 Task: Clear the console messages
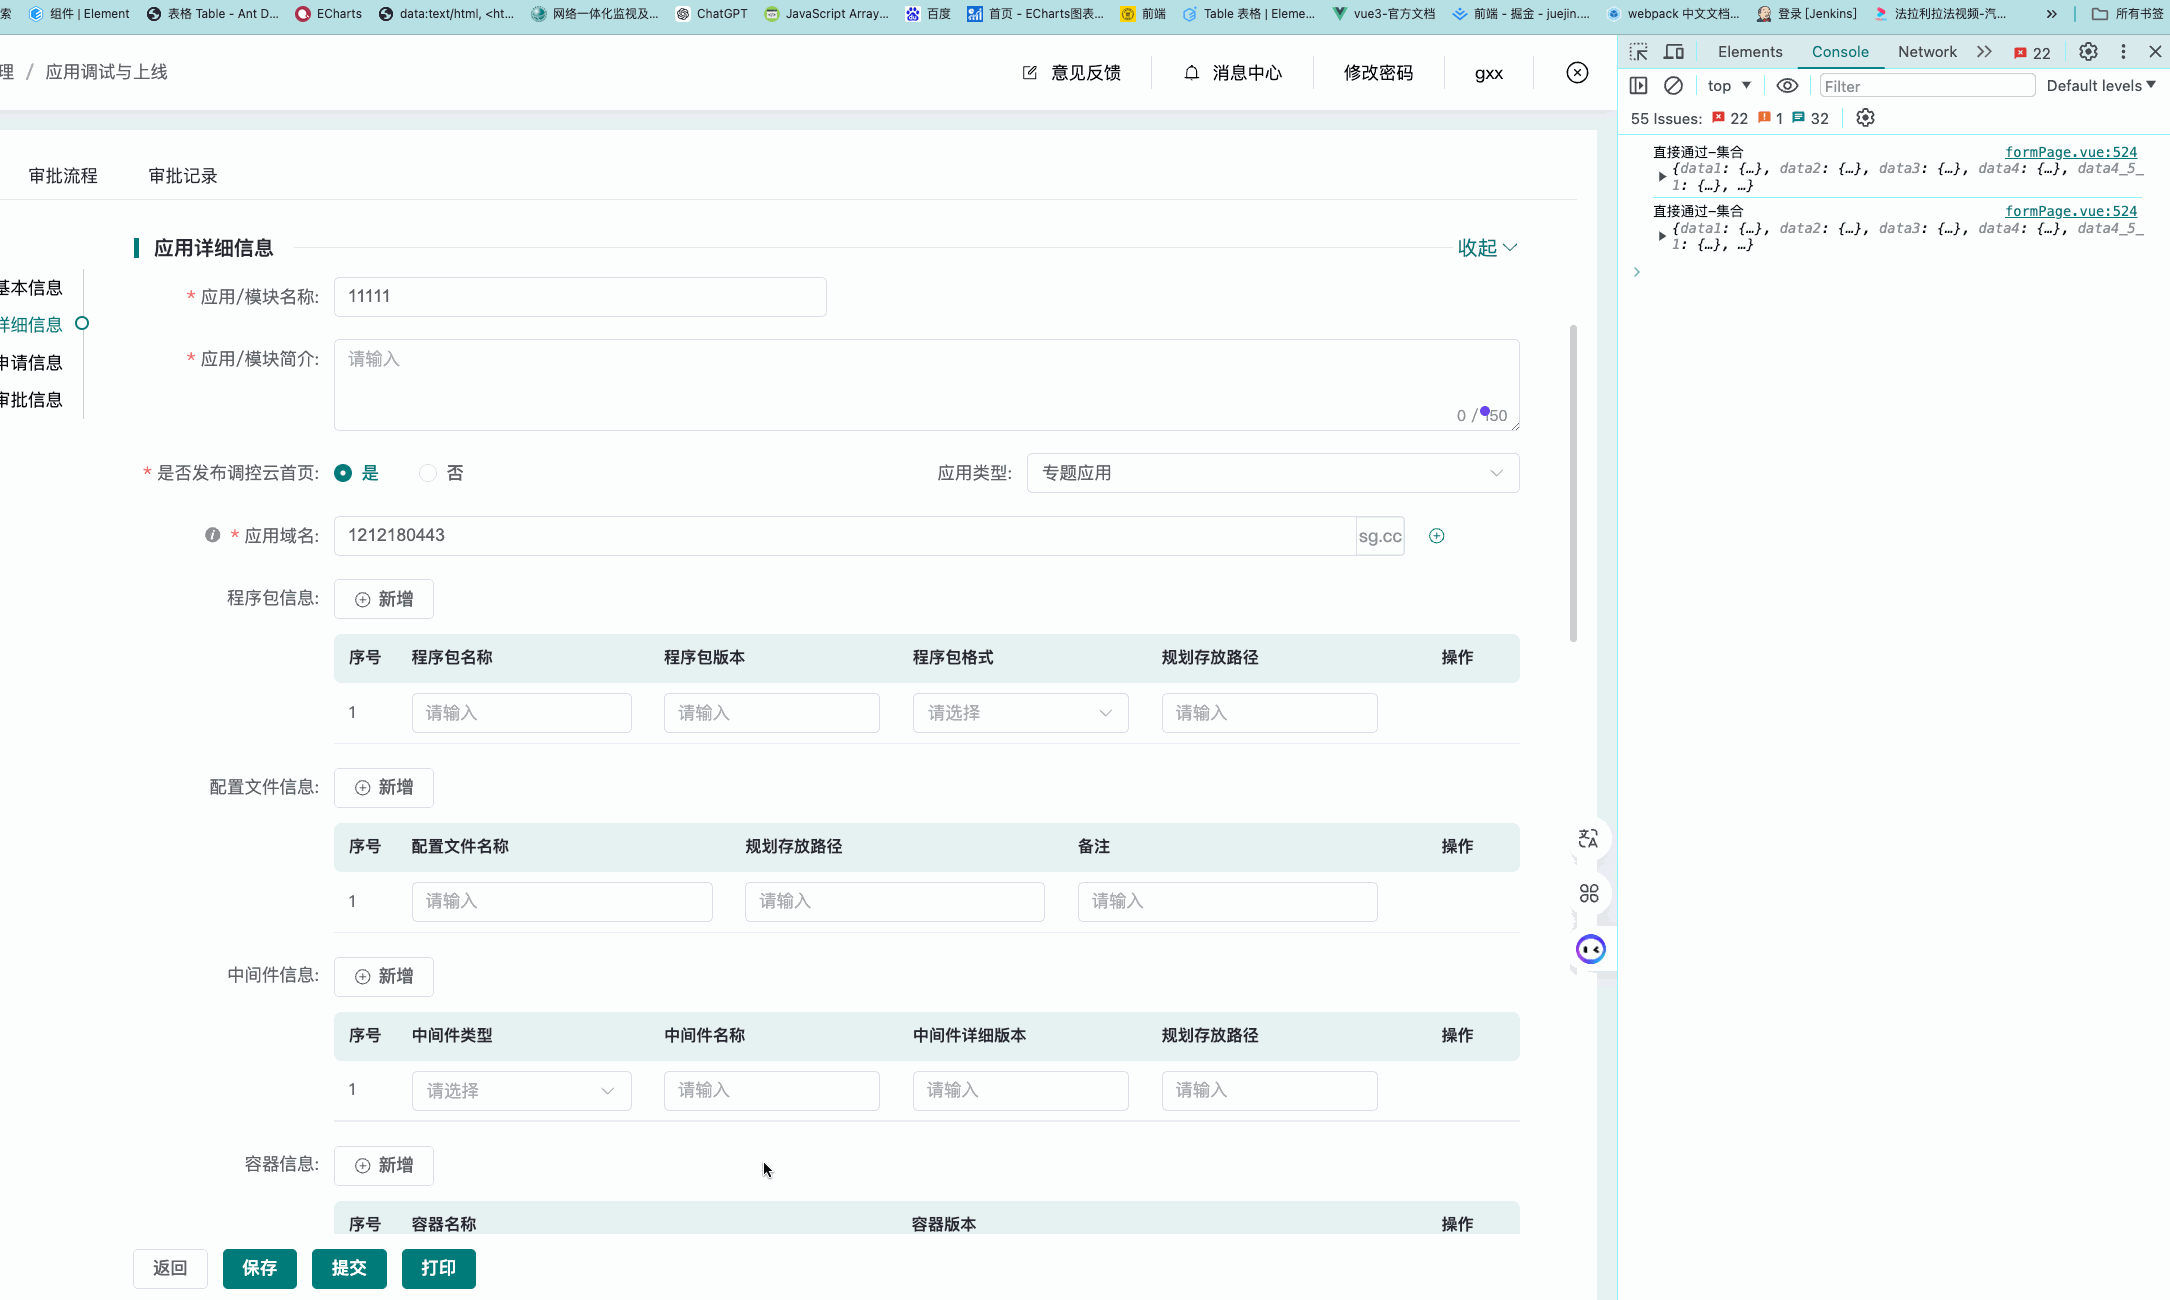point(1675,85)
